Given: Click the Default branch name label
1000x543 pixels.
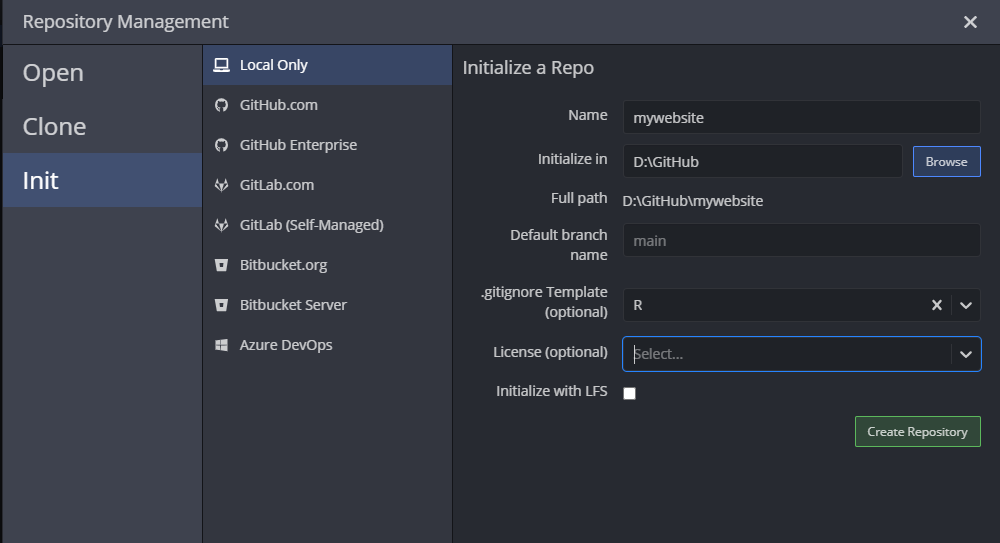Looking at the screenshot, I should click(559, 245).
